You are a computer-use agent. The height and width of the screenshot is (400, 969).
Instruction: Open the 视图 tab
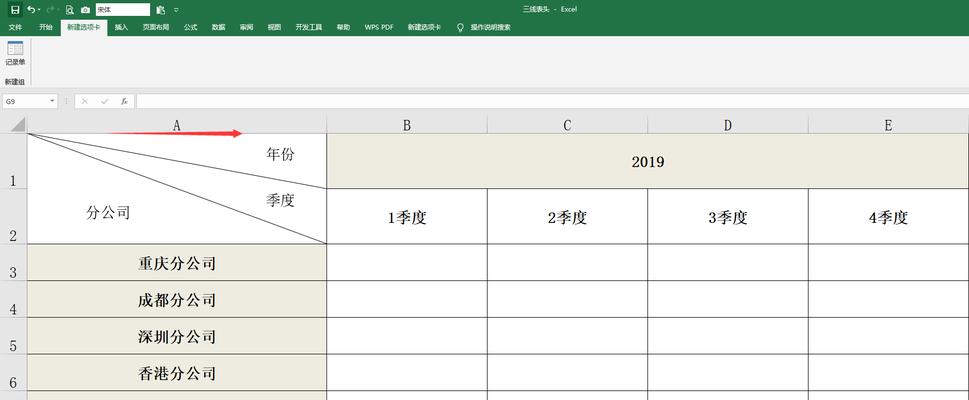coord(274,27)
